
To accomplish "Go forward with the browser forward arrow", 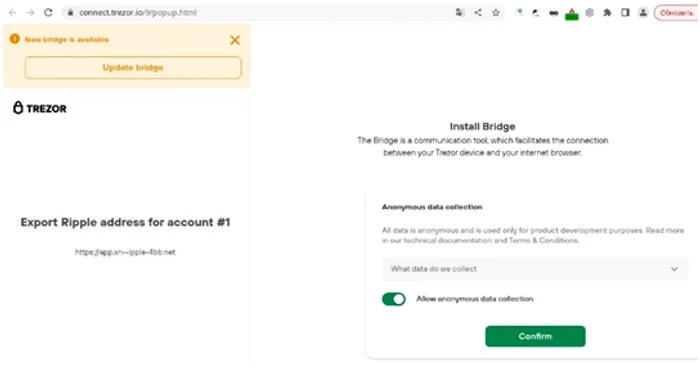I will pos(30,13).
